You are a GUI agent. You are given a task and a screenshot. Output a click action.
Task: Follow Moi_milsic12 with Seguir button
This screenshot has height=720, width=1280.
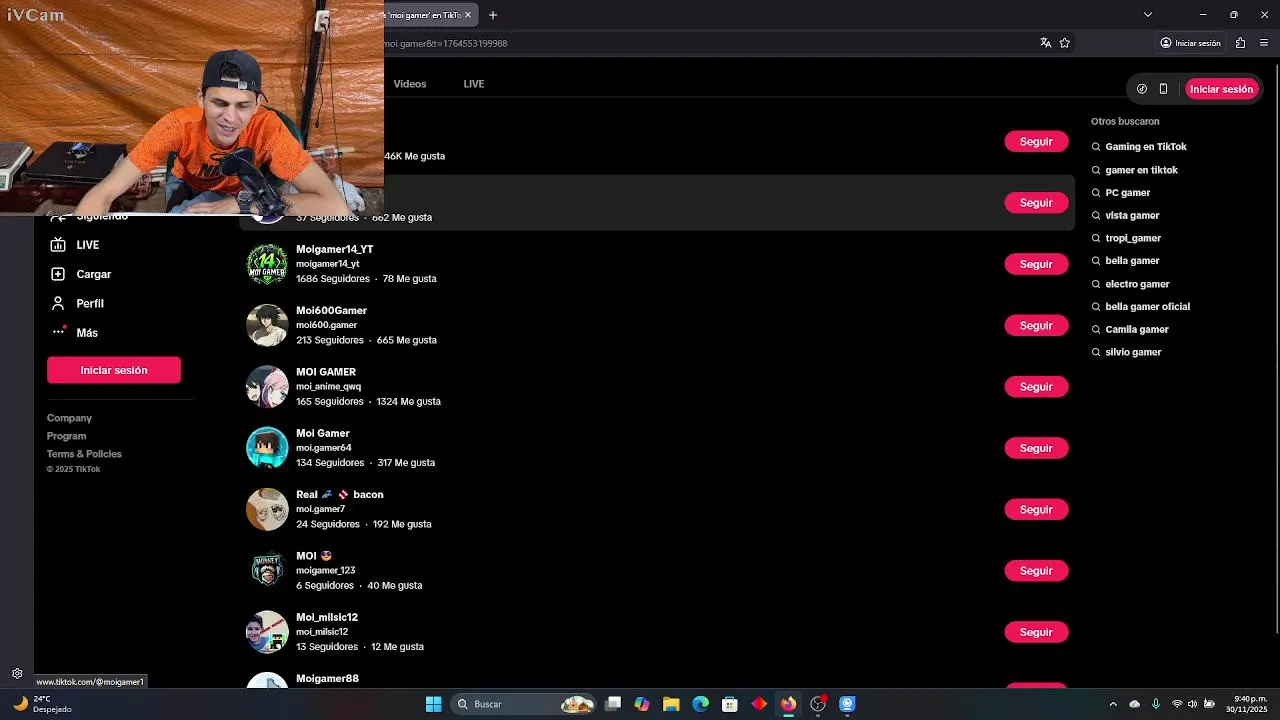click(1036, 632)
